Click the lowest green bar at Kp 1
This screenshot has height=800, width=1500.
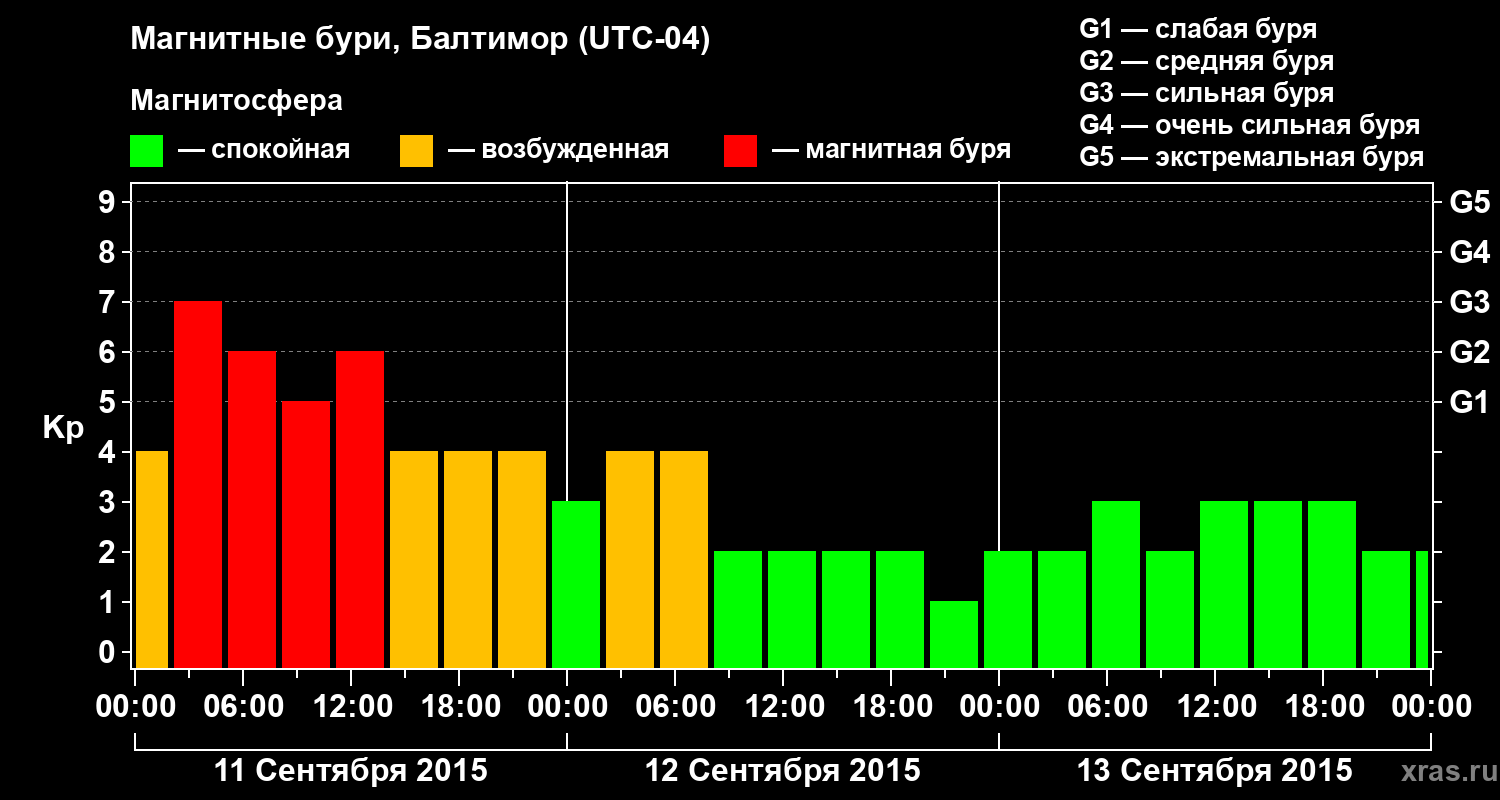click(954, 634)
